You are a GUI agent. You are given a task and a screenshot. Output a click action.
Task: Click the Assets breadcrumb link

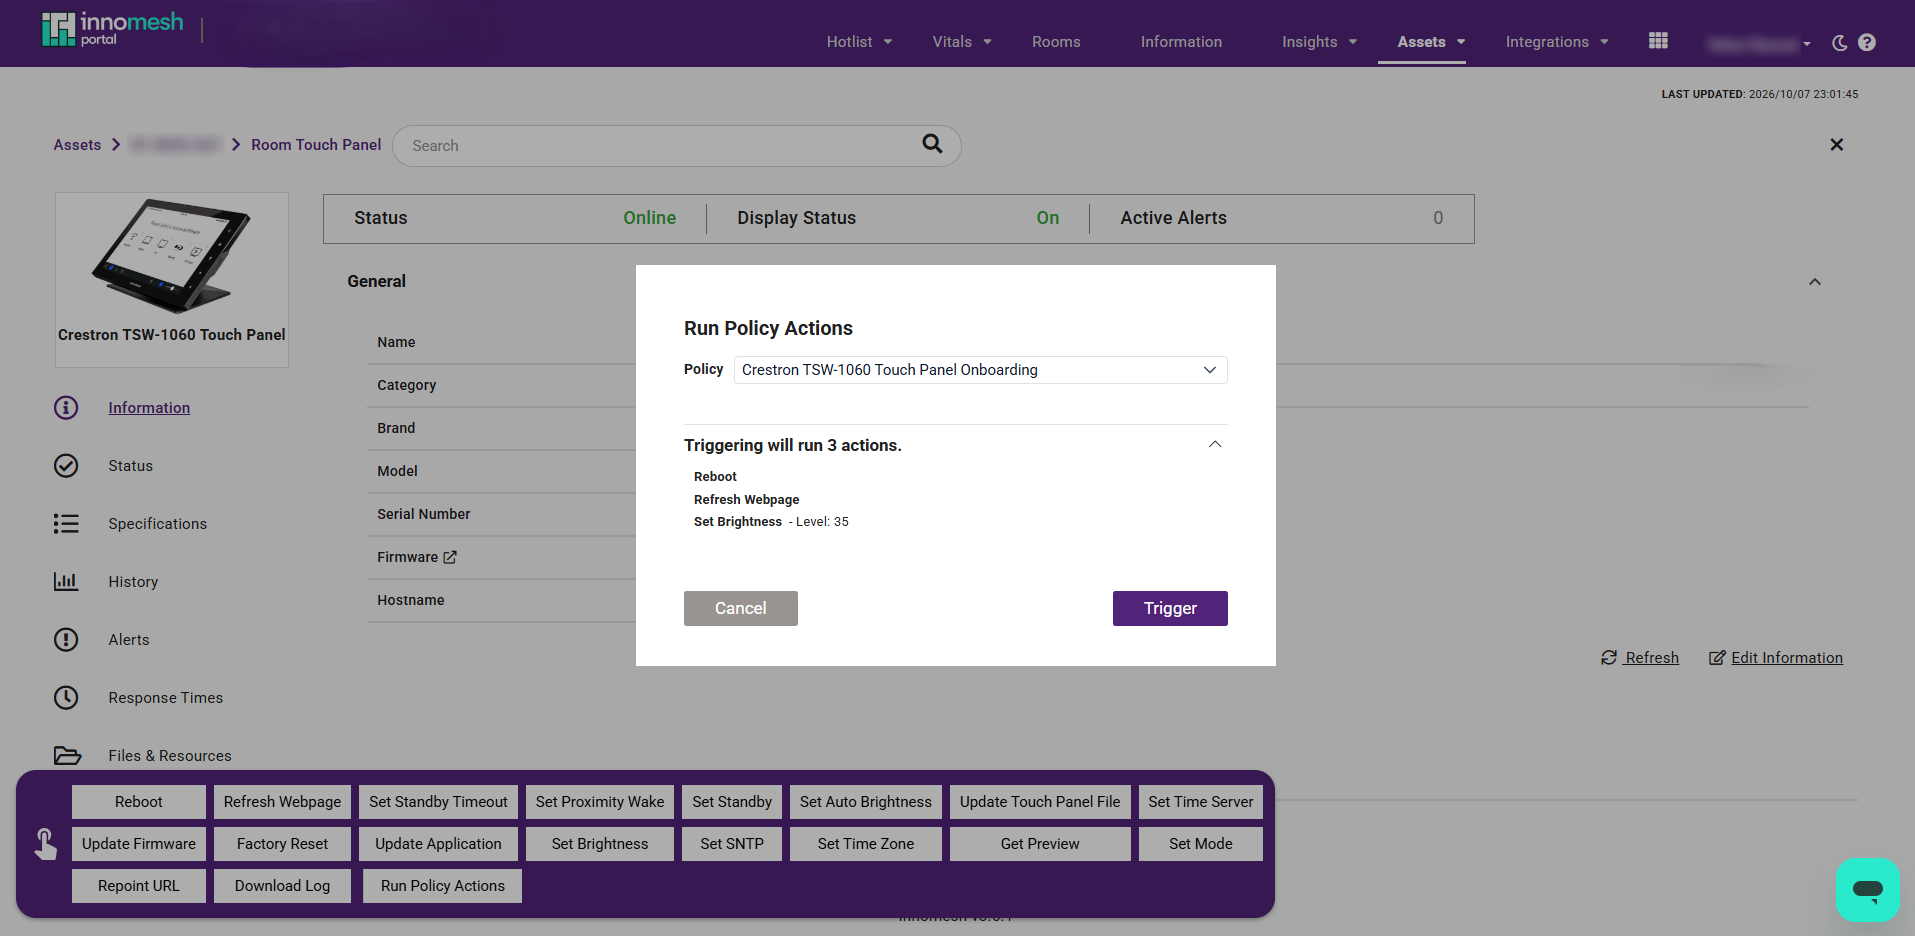(x=77, y=145)
